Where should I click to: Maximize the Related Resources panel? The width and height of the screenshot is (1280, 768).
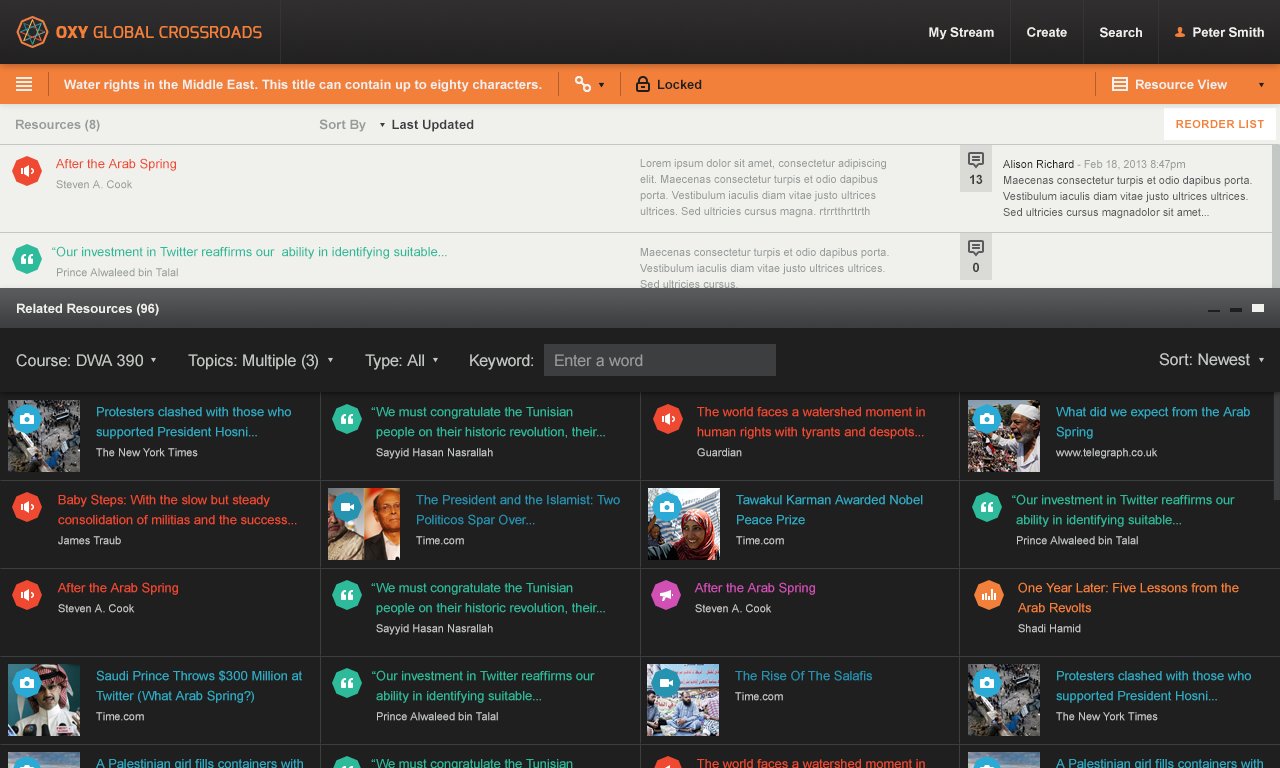[1258, 308]
